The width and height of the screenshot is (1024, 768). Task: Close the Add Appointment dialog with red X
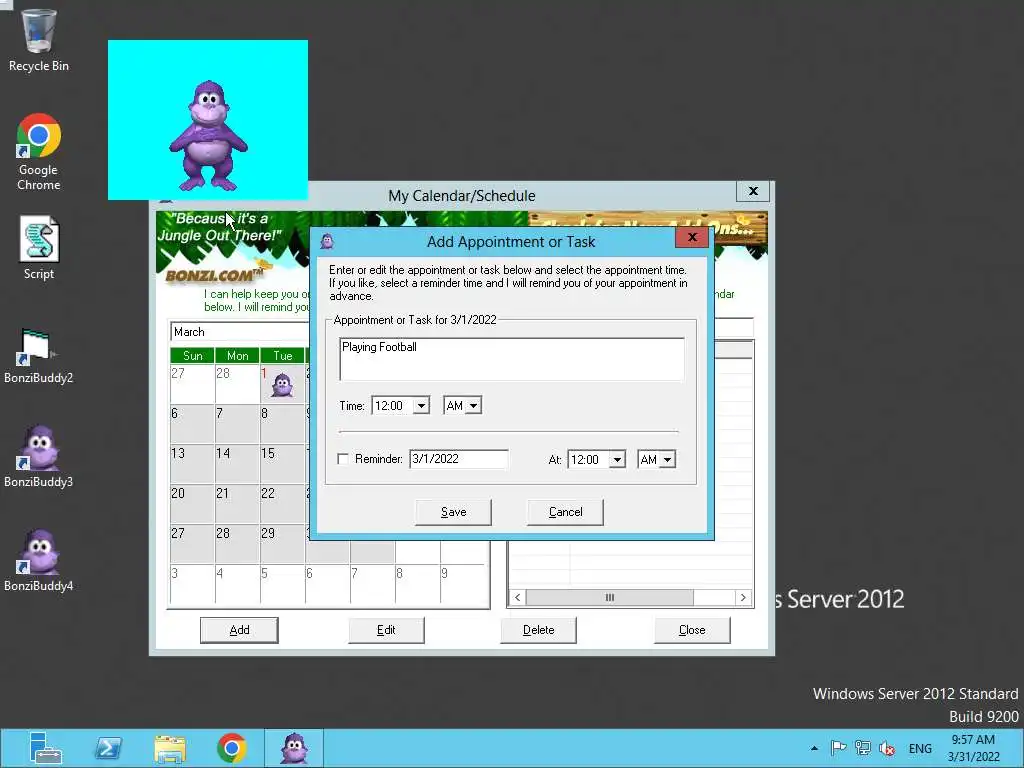pos(692,237)
